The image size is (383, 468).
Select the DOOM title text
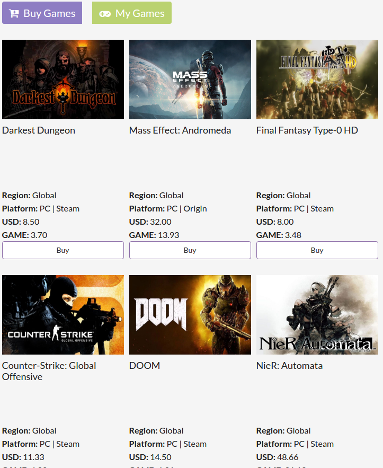(x=145, y=366)
